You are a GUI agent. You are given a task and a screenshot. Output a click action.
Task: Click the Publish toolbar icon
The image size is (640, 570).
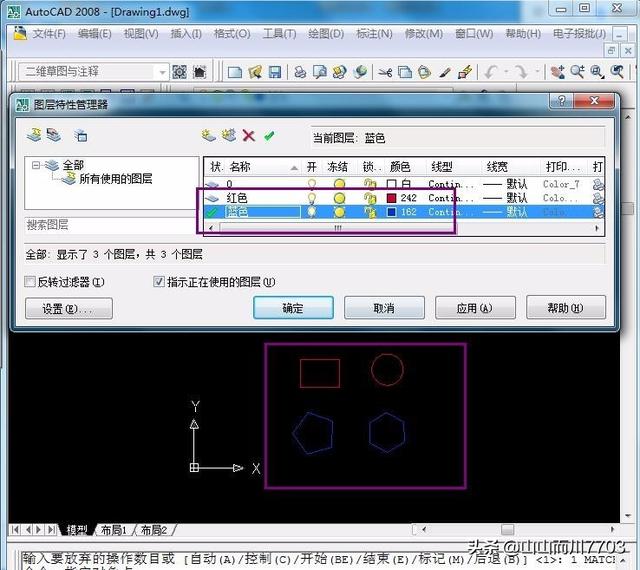[x=340, y=73]
